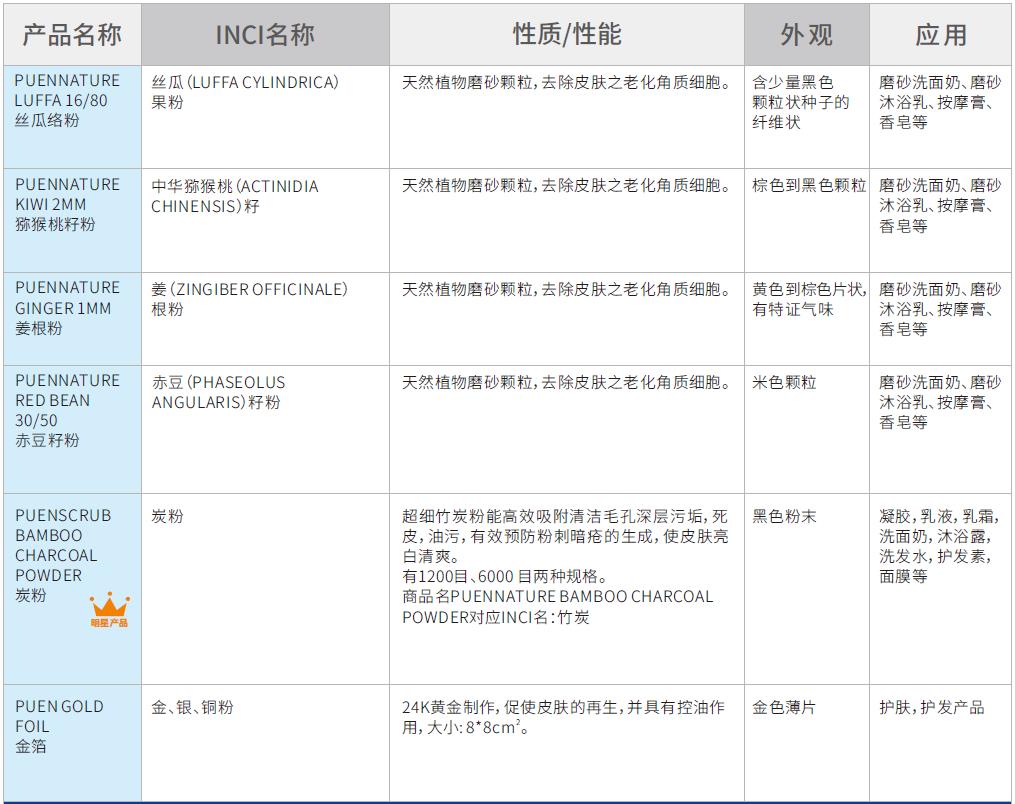Click the 应用 column header
The height and width of the screenshot is (804, 1015).
coord(941,34)
